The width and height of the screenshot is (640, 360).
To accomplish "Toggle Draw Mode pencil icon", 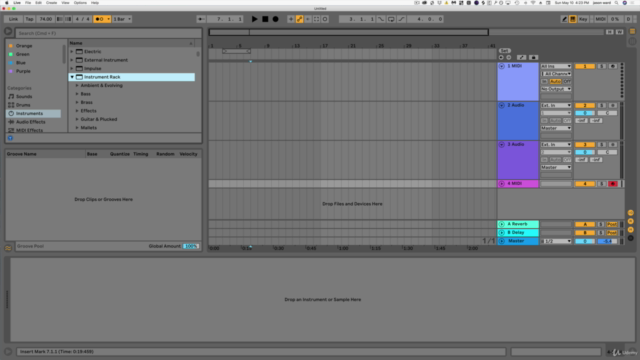I will click(564, 19).
